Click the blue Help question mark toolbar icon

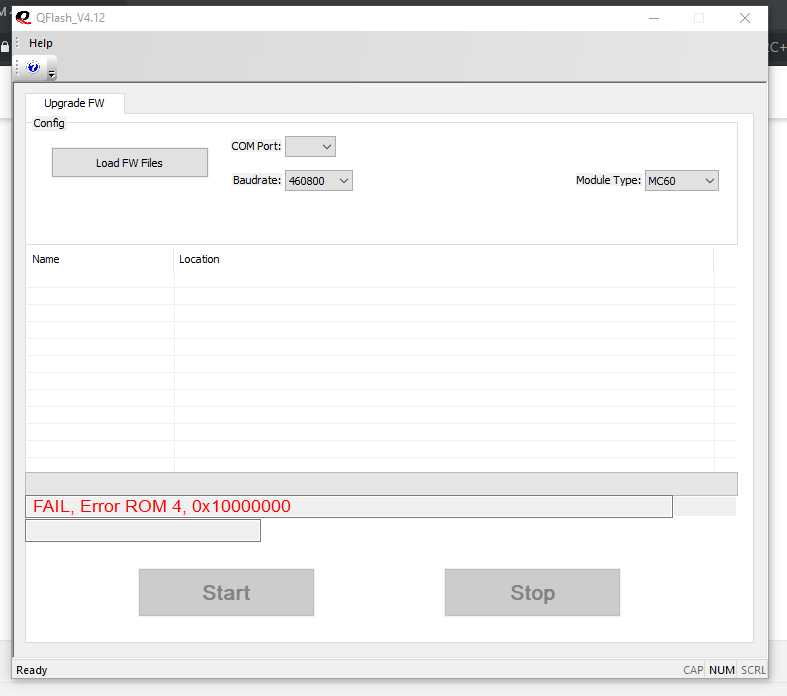click(x=33, y=67)
